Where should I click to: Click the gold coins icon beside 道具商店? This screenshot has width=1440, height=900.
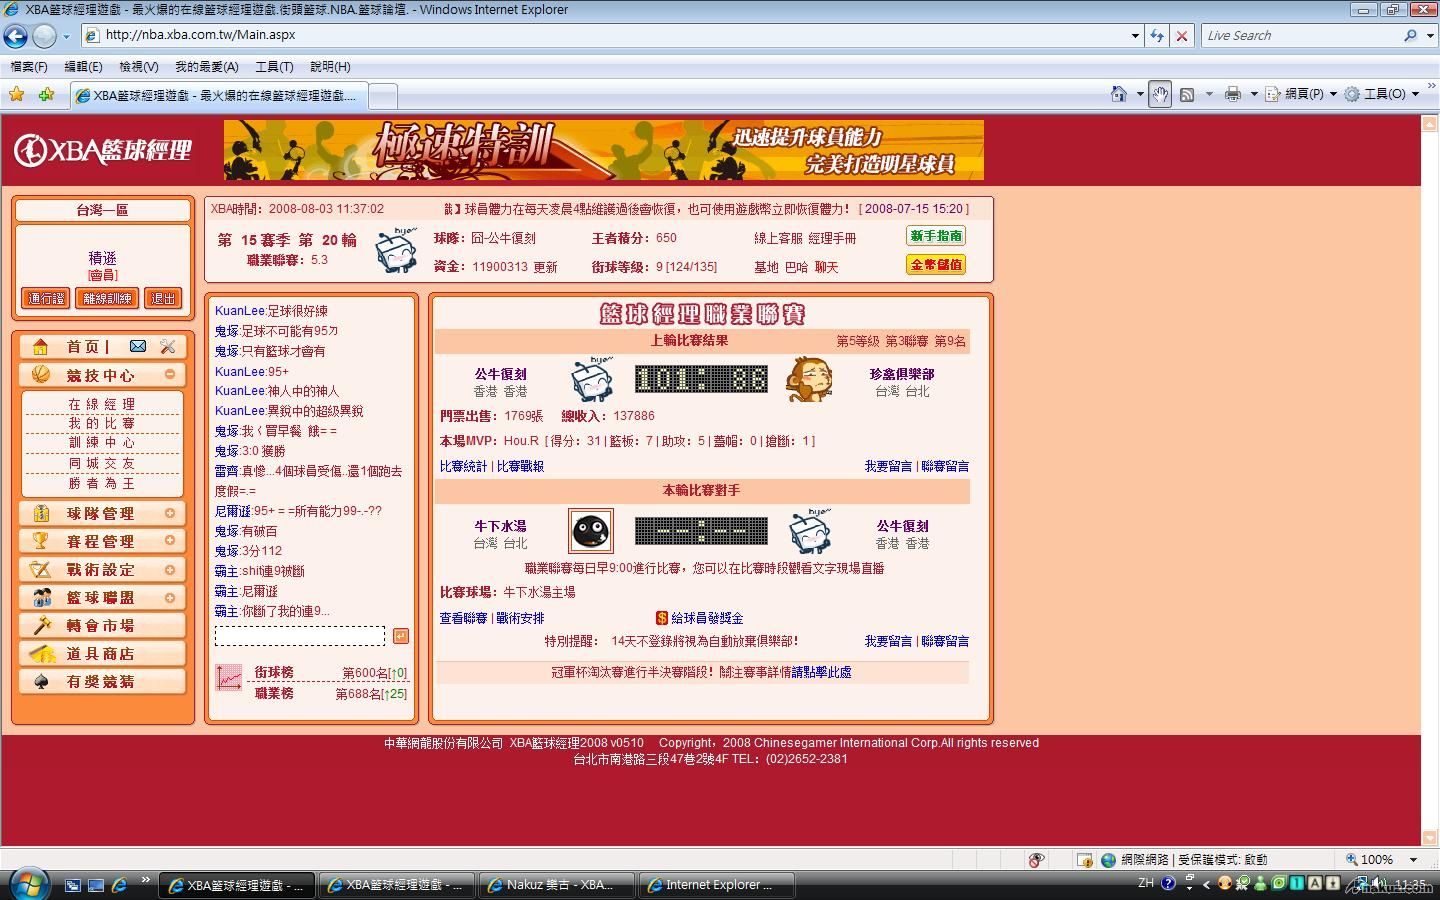point(41,653)
